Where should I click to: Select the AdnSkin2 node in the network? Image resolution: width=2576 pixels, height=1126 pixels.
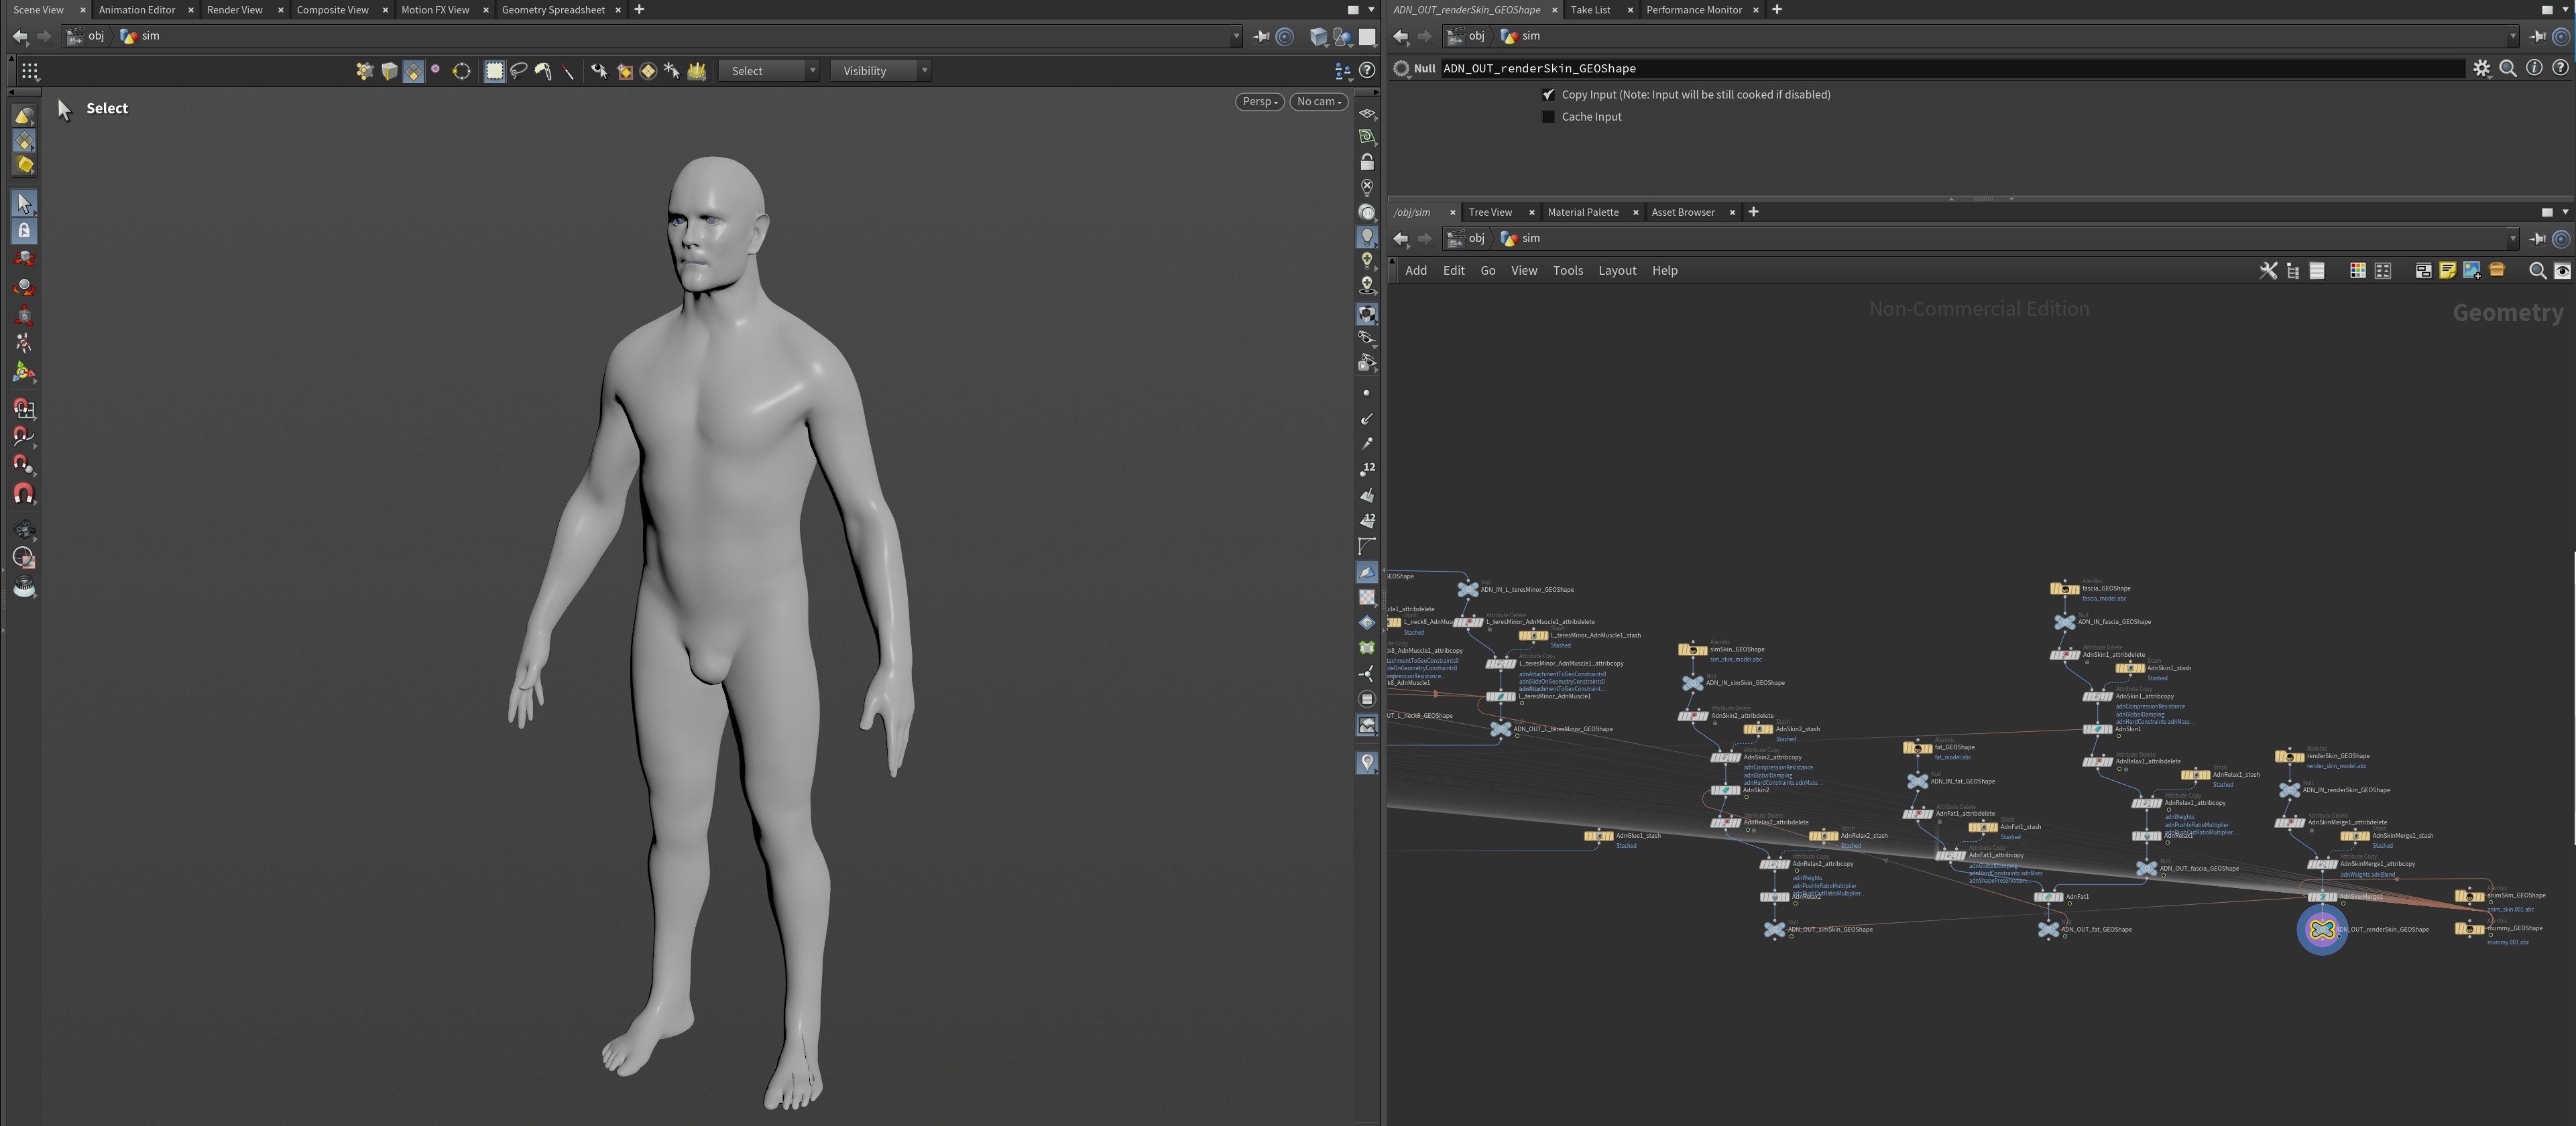click(1726, 789)
